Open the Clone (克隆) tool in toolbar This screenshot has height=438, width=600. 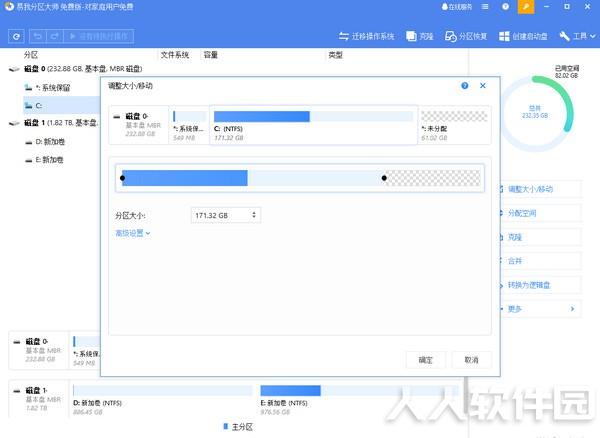(x=420, y=36)
